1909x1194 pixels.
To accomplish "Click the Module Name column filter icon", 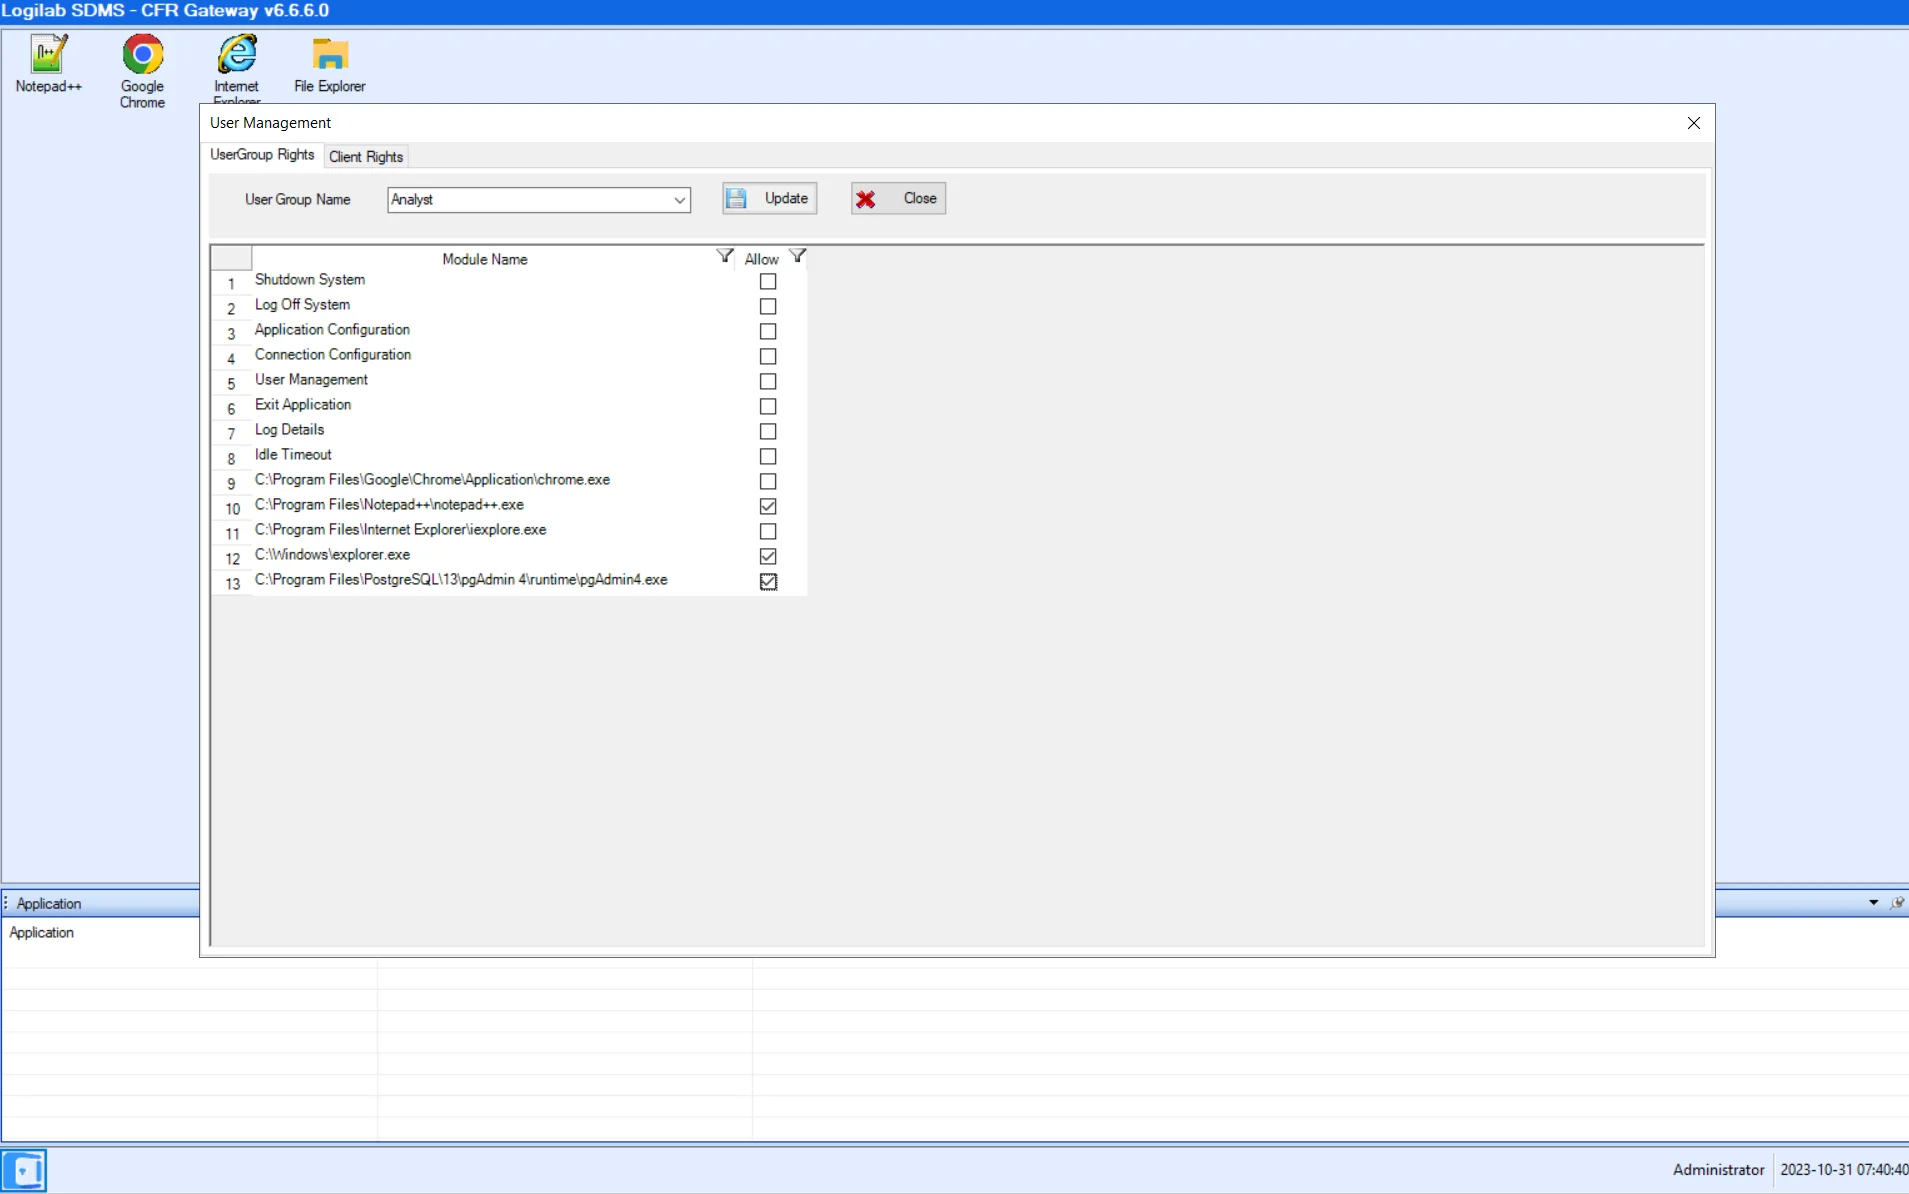I will pyautogui.click(x=725, y=256).
